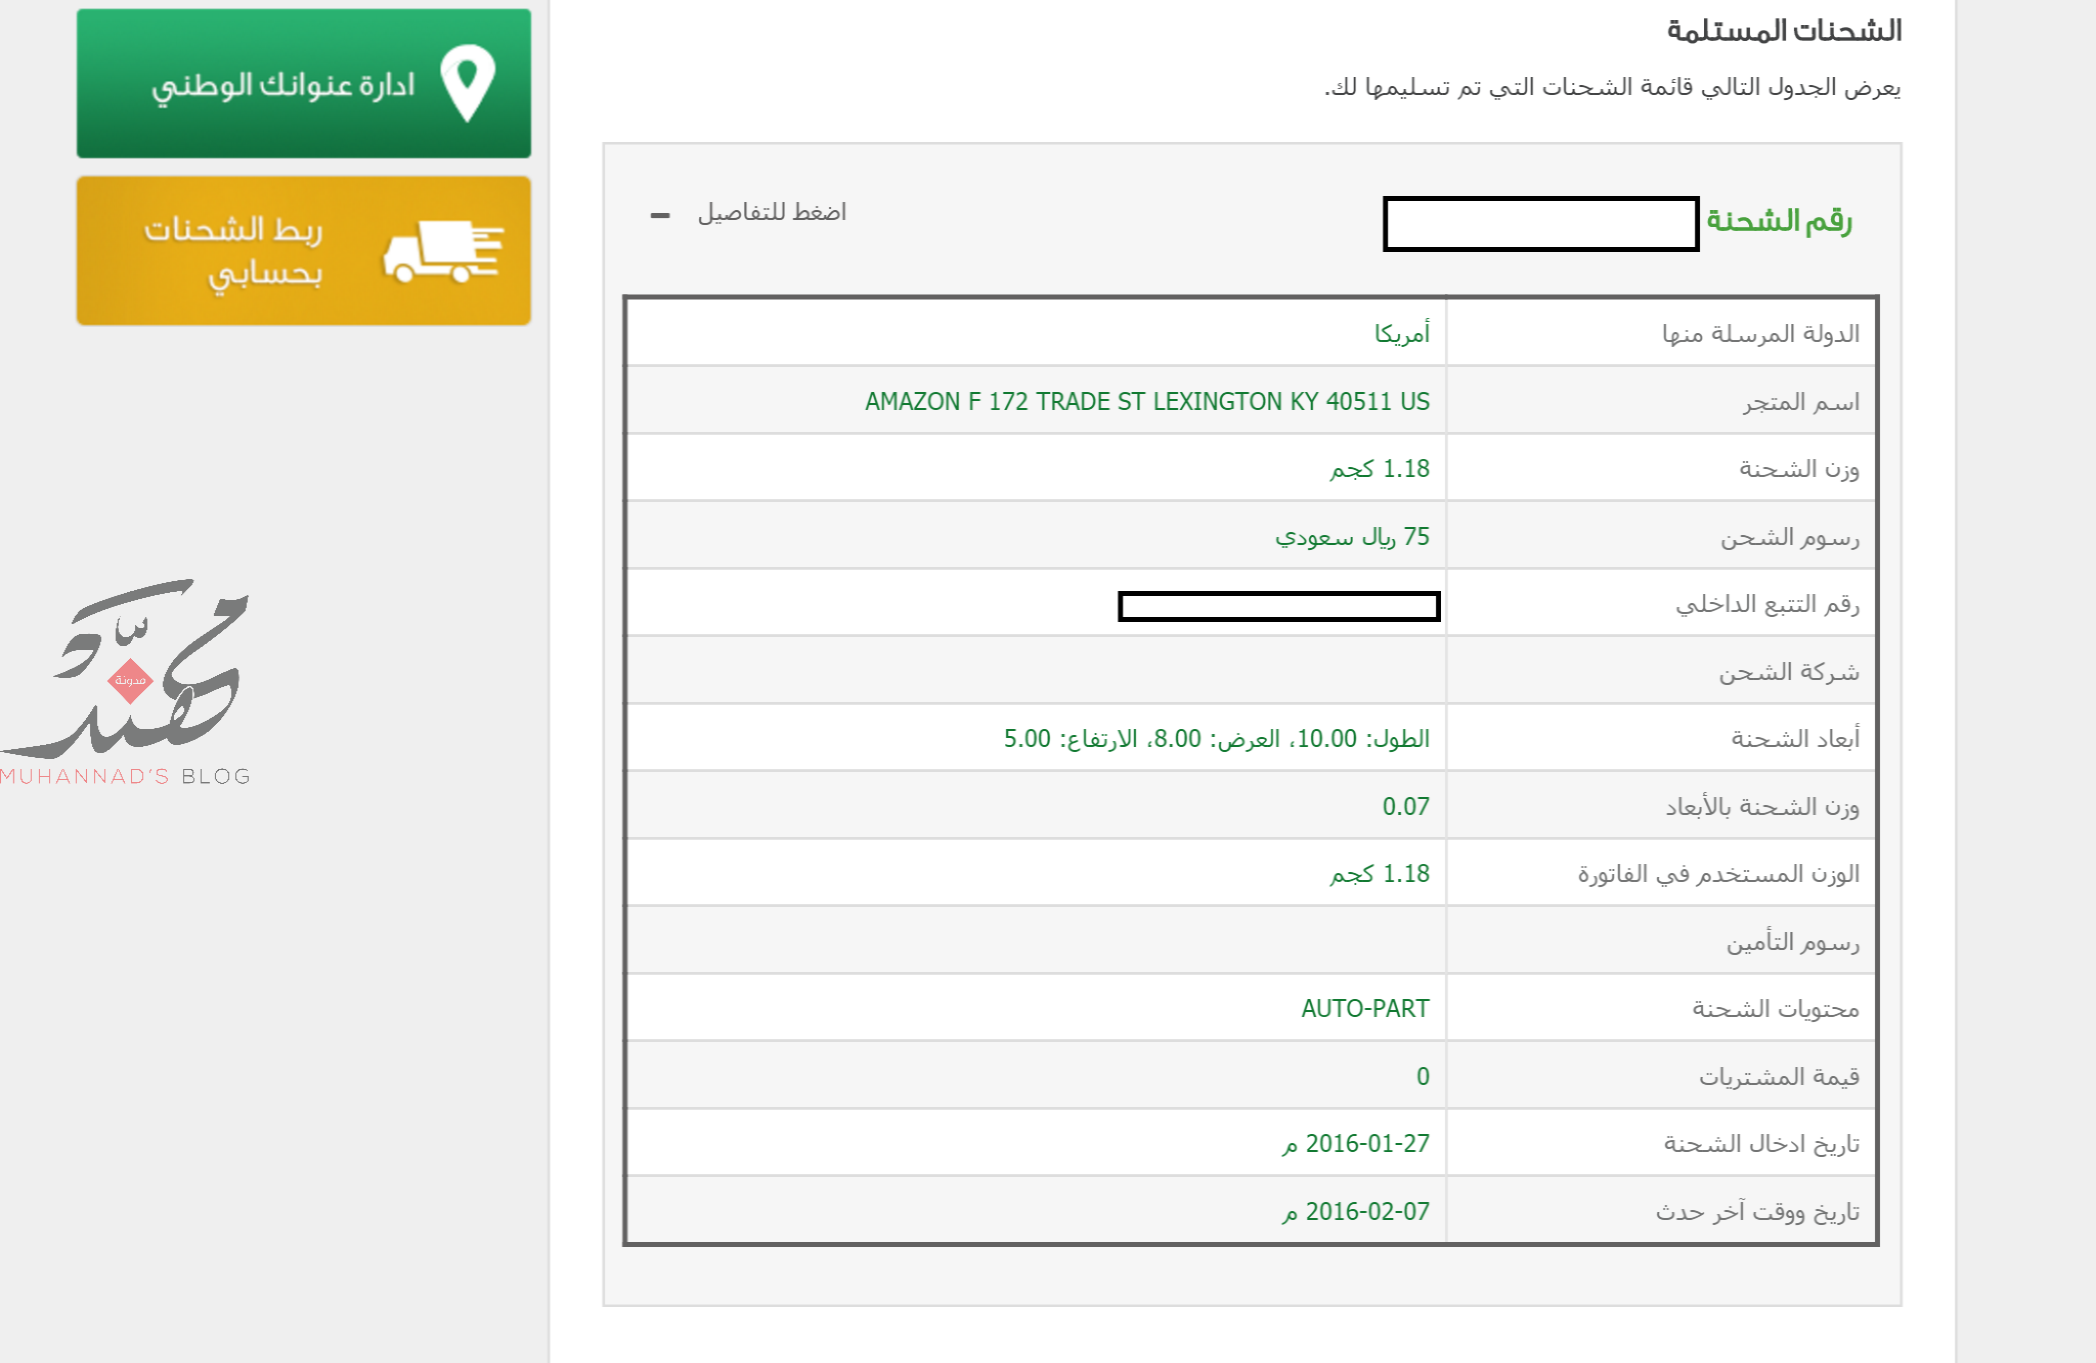Click the Amazon Lexington store name value
This screenshot has height=1363, width=2096.
1146,401
